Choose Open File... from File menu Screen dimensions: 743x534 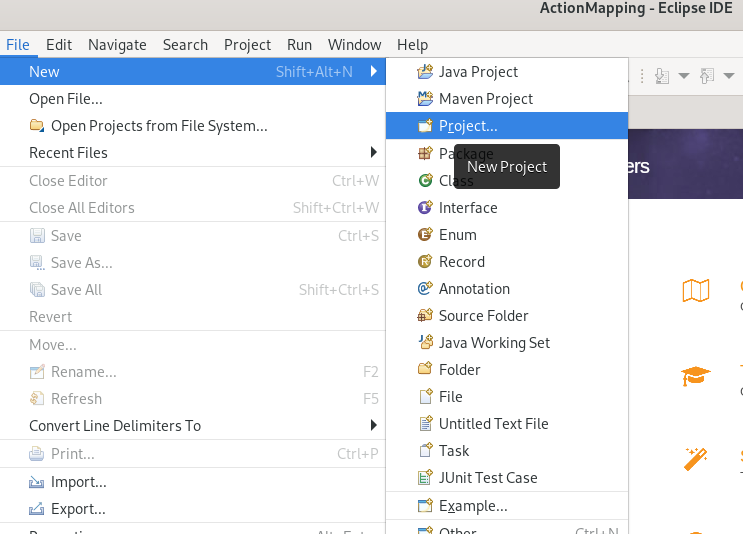pos(192,99)
